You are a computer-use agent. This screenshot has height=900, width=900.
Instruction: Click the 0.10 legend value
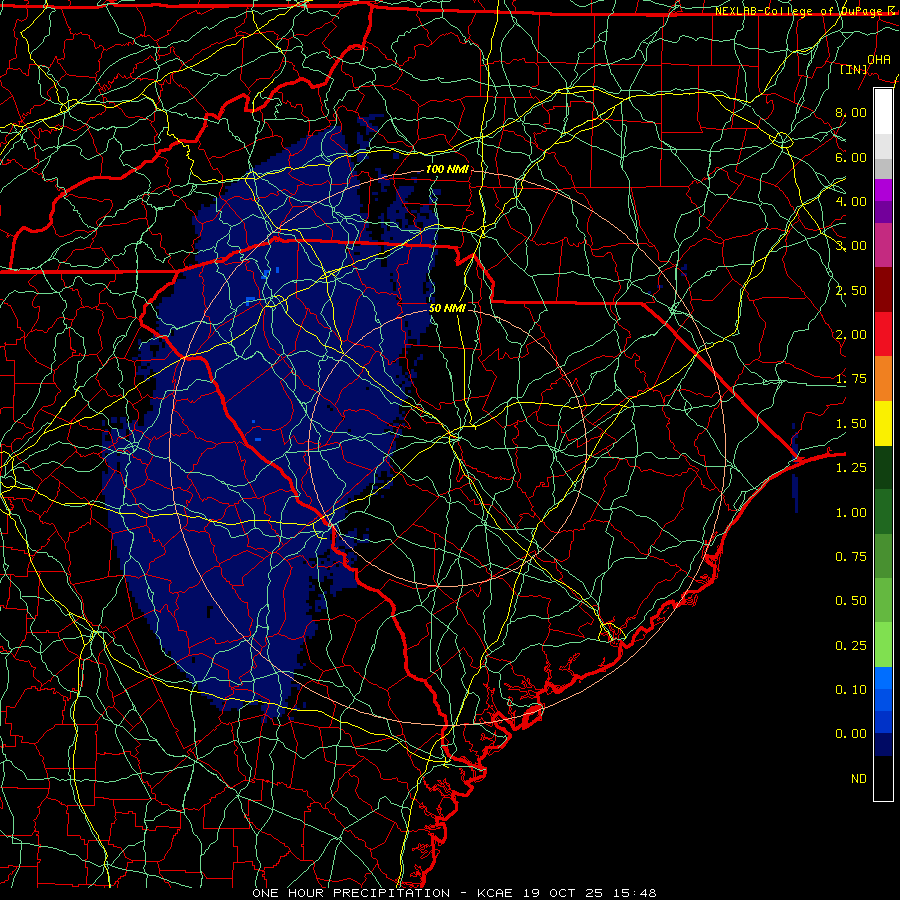click(x=851, y=690)
